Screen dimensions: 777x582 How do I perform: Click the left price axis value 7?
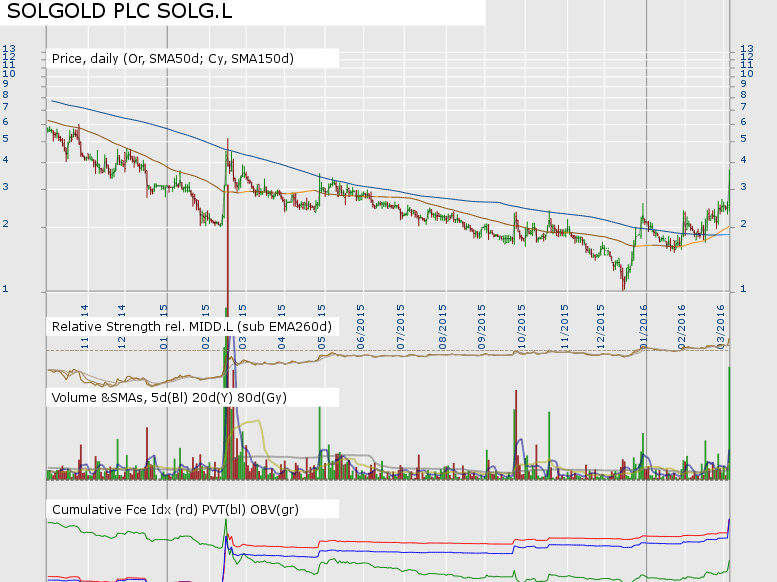point(5,107)
